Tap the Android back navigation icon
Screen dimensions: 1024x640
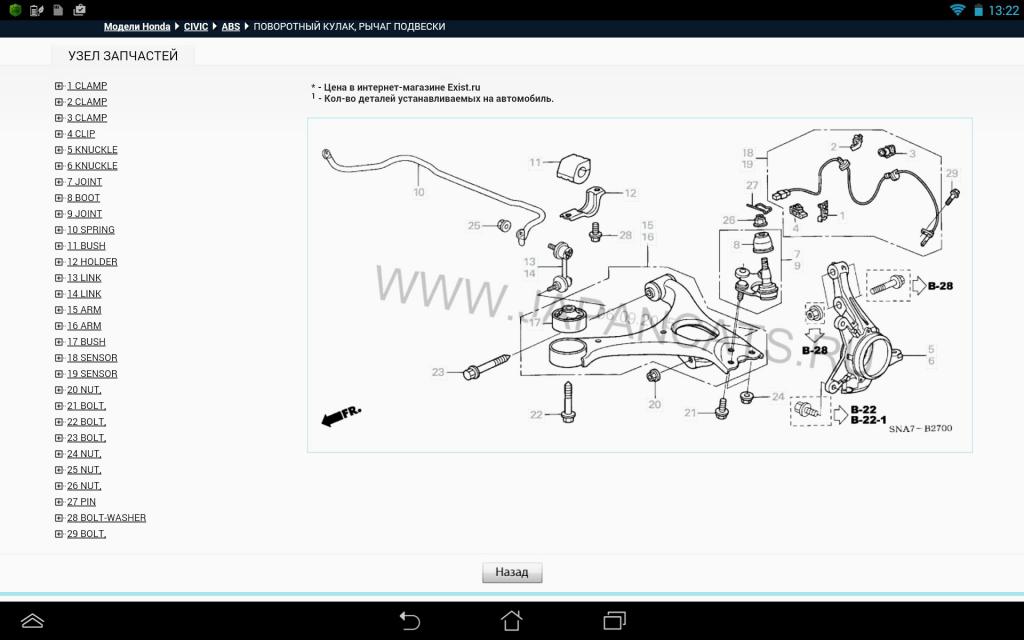click(x=409, y=620)
